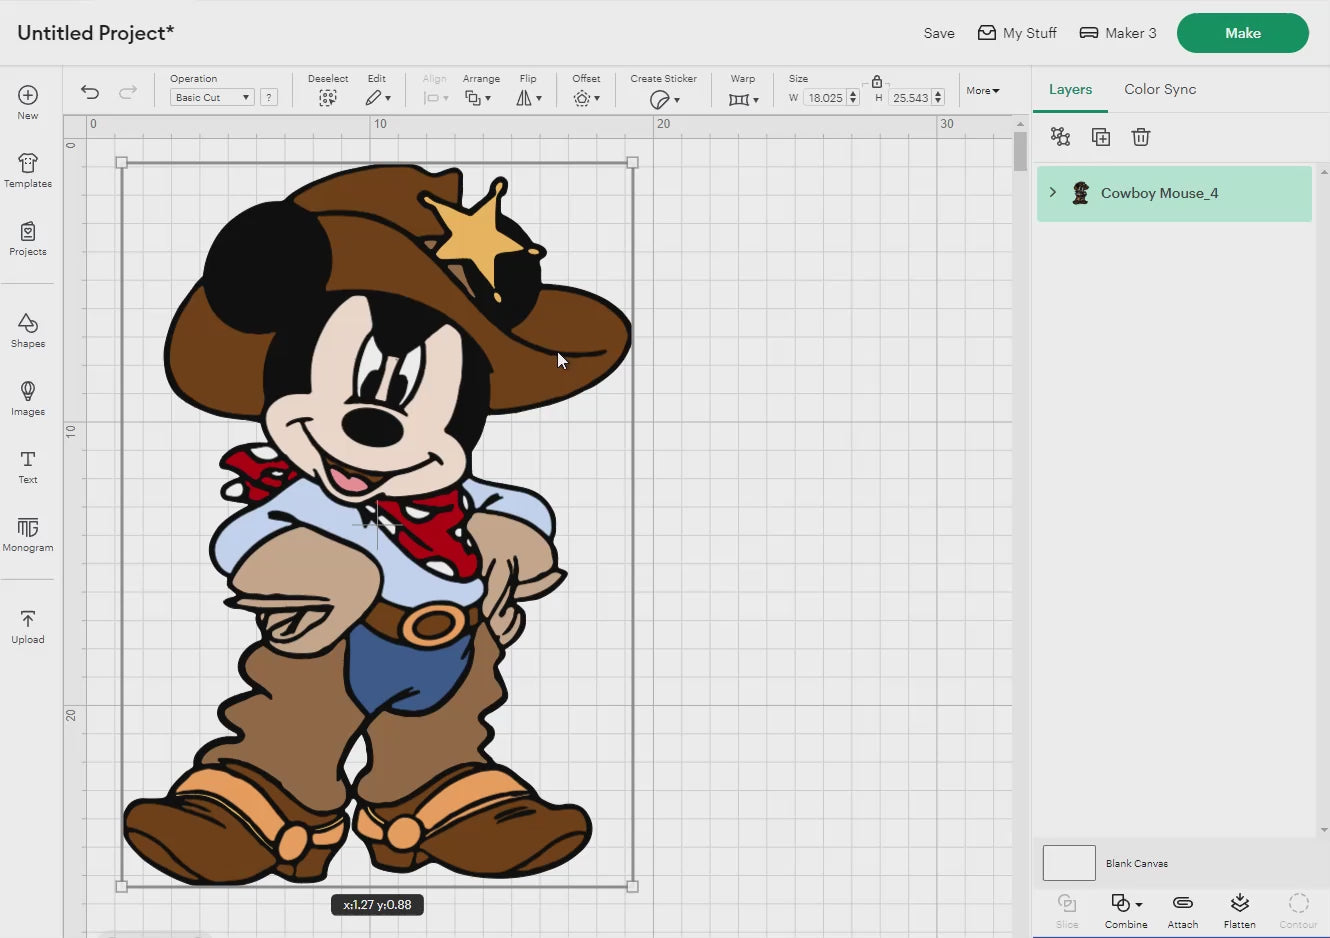The image size is (1330, 938).
Task: Click the Flatten tool
Action: (1239, 910)
